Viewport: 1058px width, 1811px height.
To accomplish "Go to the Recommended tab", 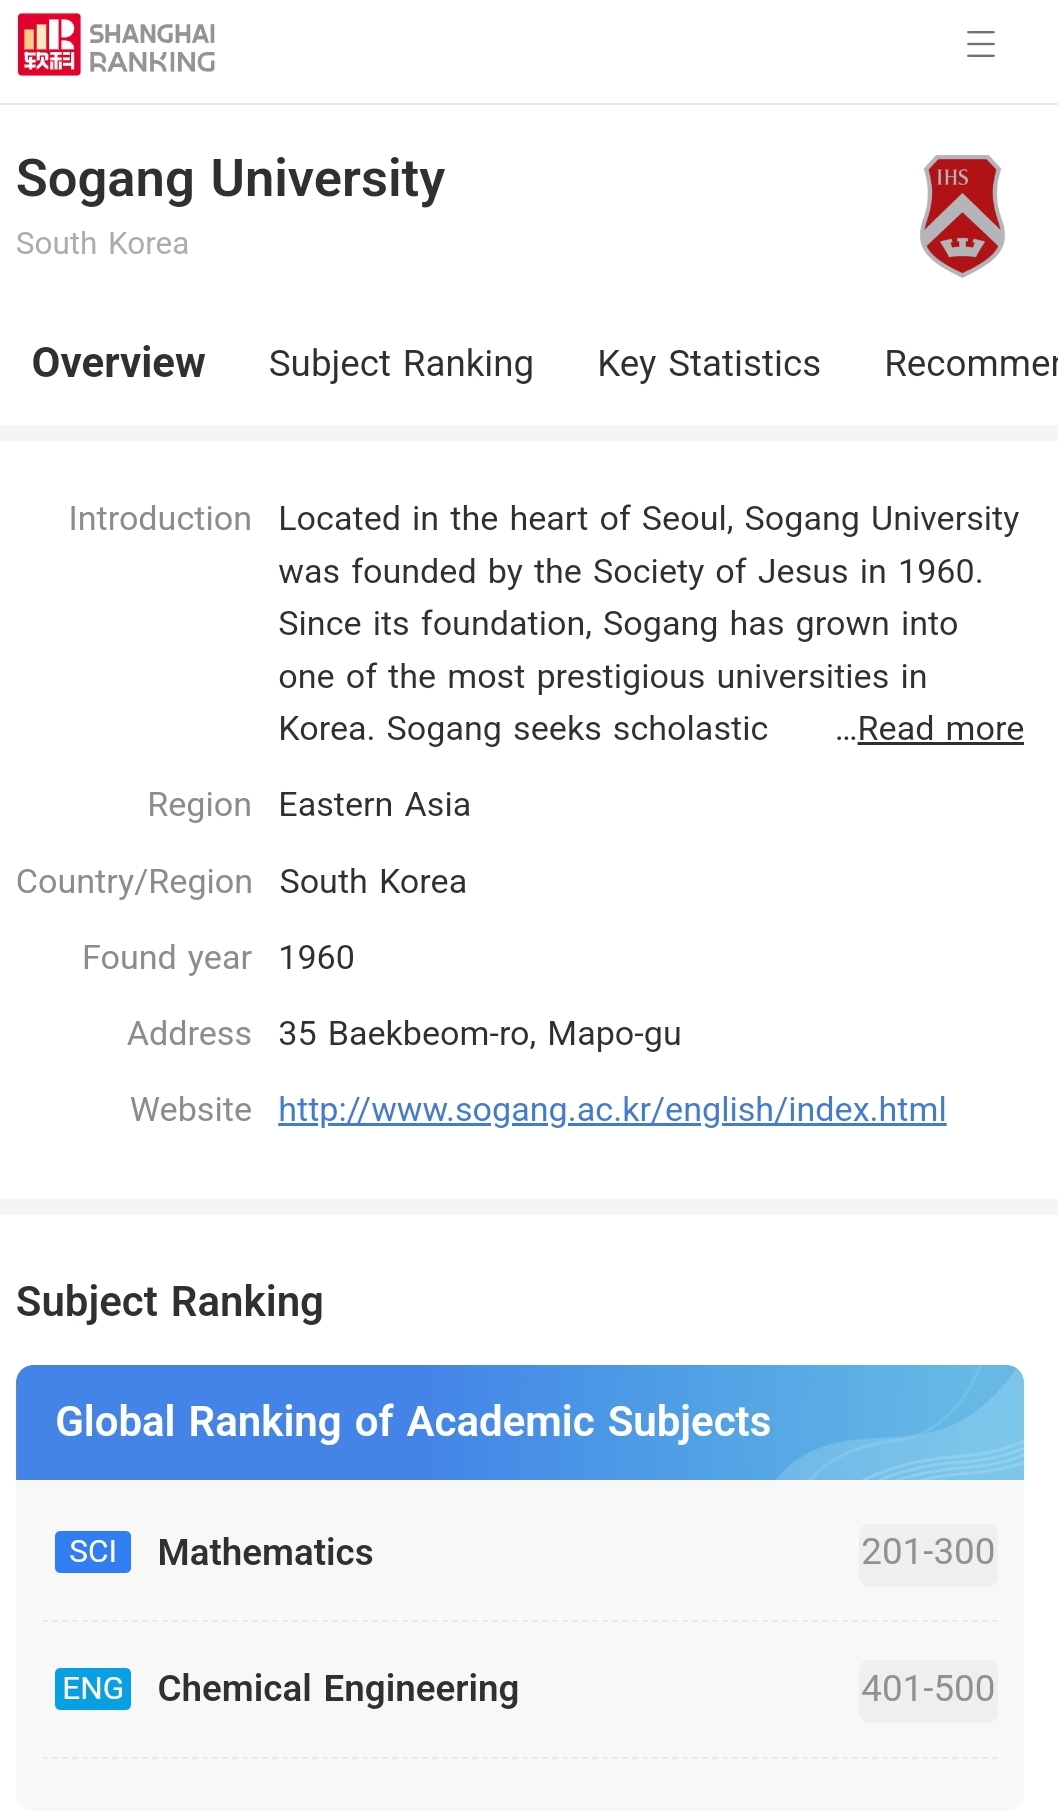I will pos(970,363).
